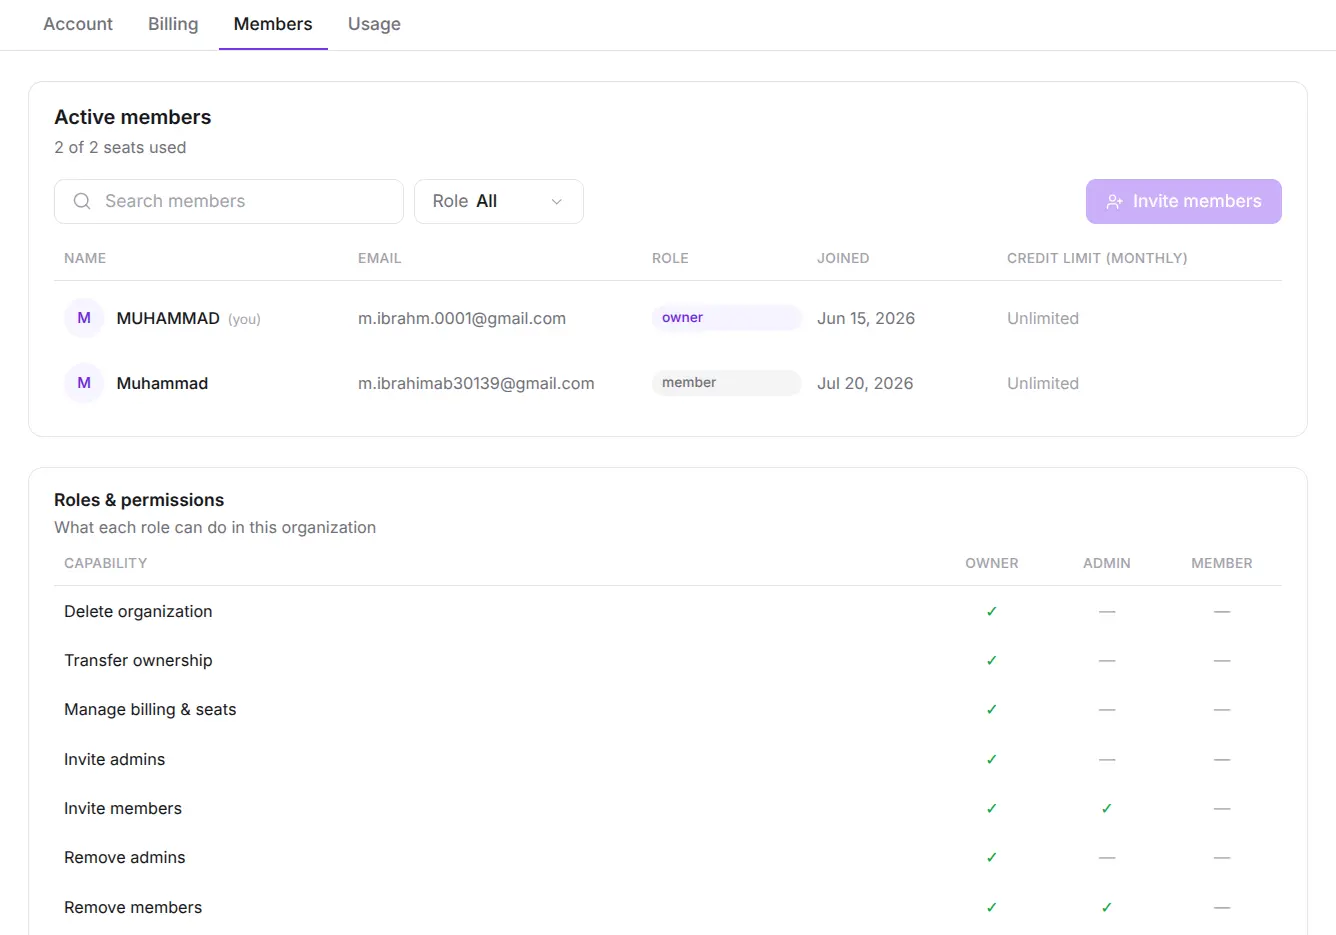Click the CREDIT LIMIT (MONTHLY) column header

pyautogui.click(x=1097, y=258)
